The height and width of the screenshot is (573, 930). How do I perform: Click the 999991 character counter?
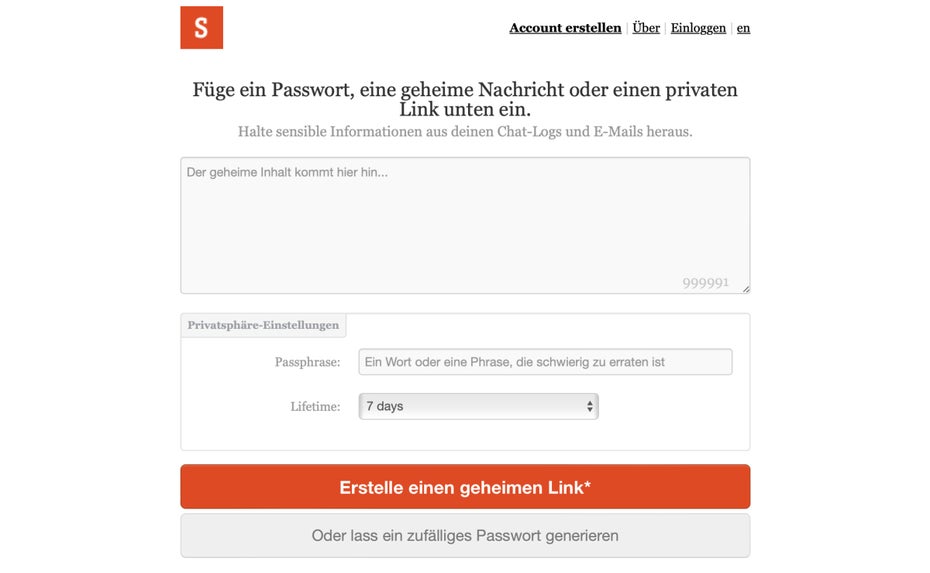tap(705, 282)
